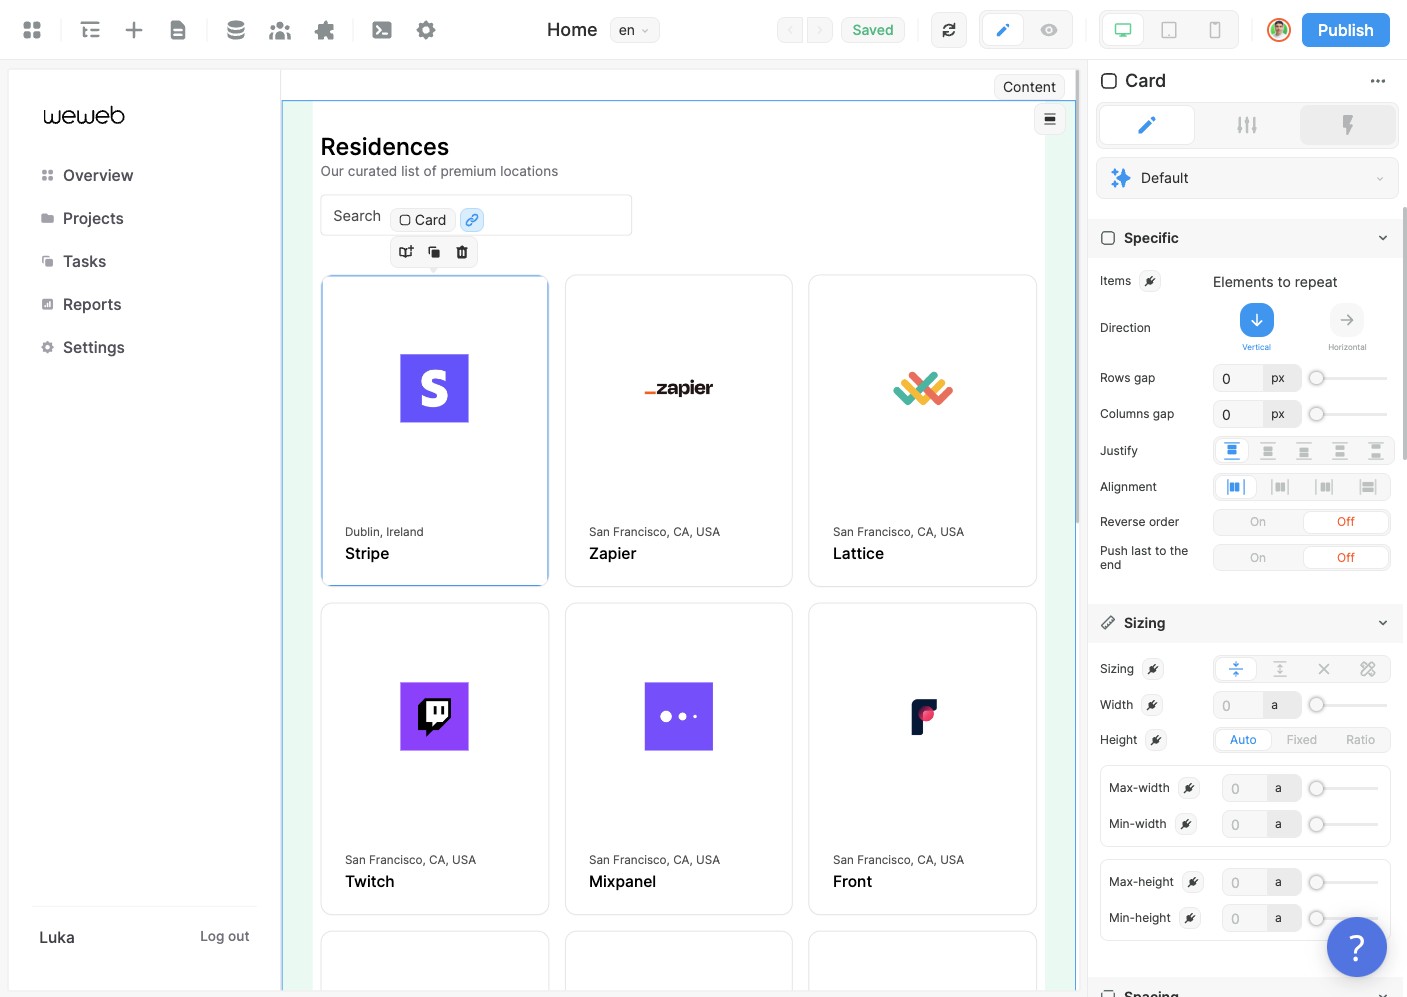Open the help question mark button
Viewport: 1407px width, 997px height.
[x=1357, y=947]
